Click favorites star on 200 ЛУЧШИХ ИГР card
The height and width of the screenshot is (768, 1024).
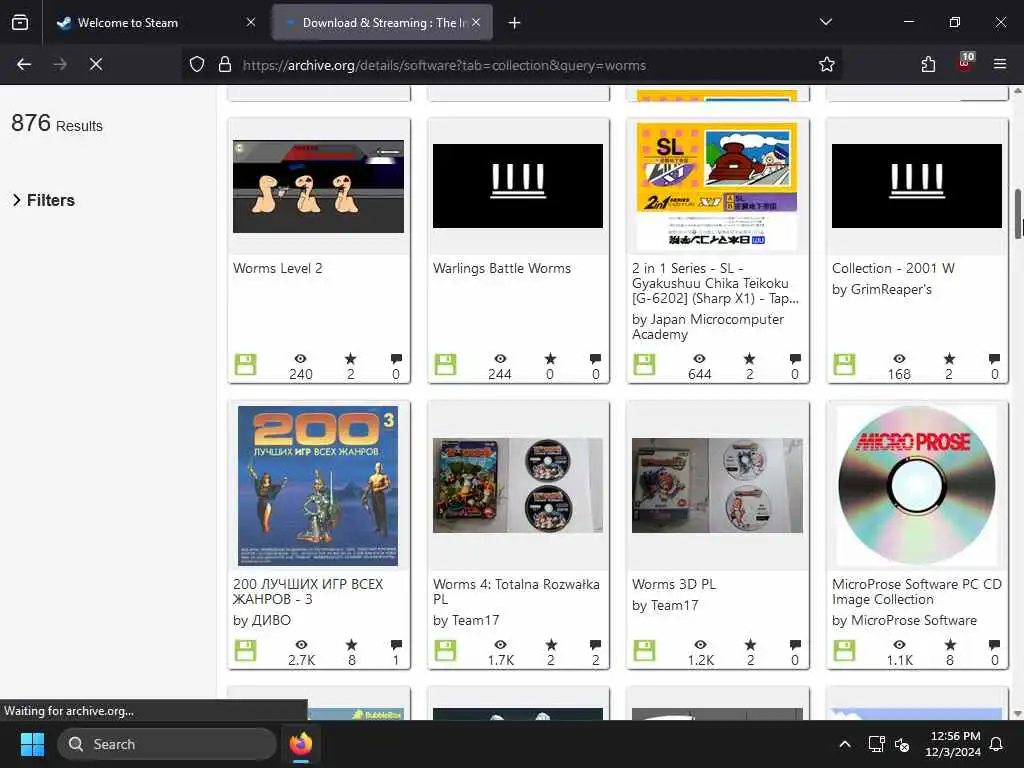click(x=351, y=645)
